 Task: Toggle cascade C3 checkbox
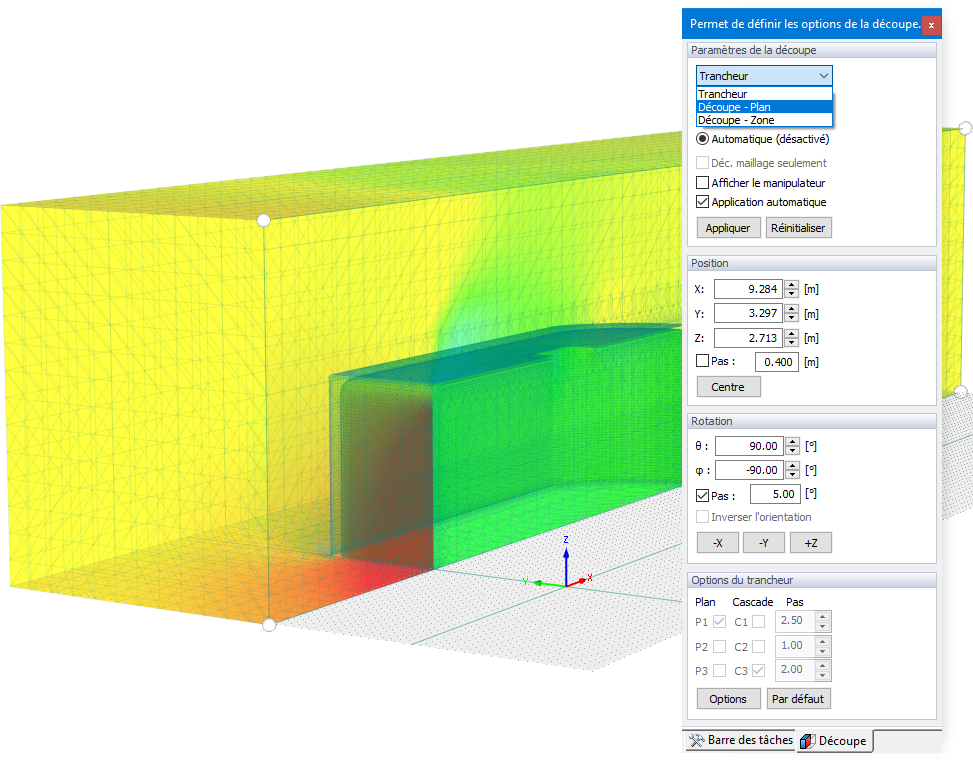pyautogui.click(x=758, y=671)
